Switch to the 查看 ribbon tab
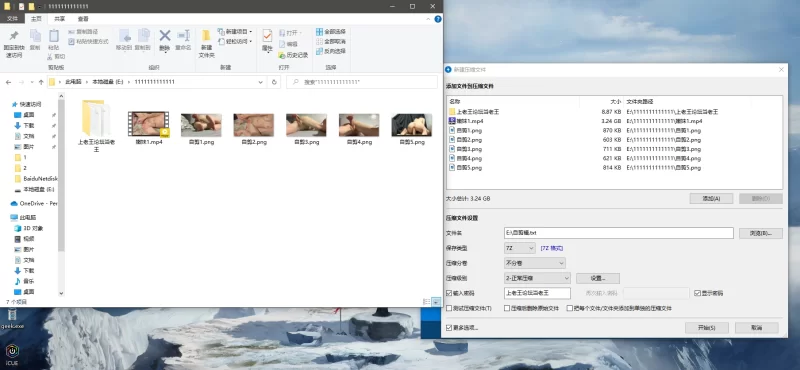 83,19
